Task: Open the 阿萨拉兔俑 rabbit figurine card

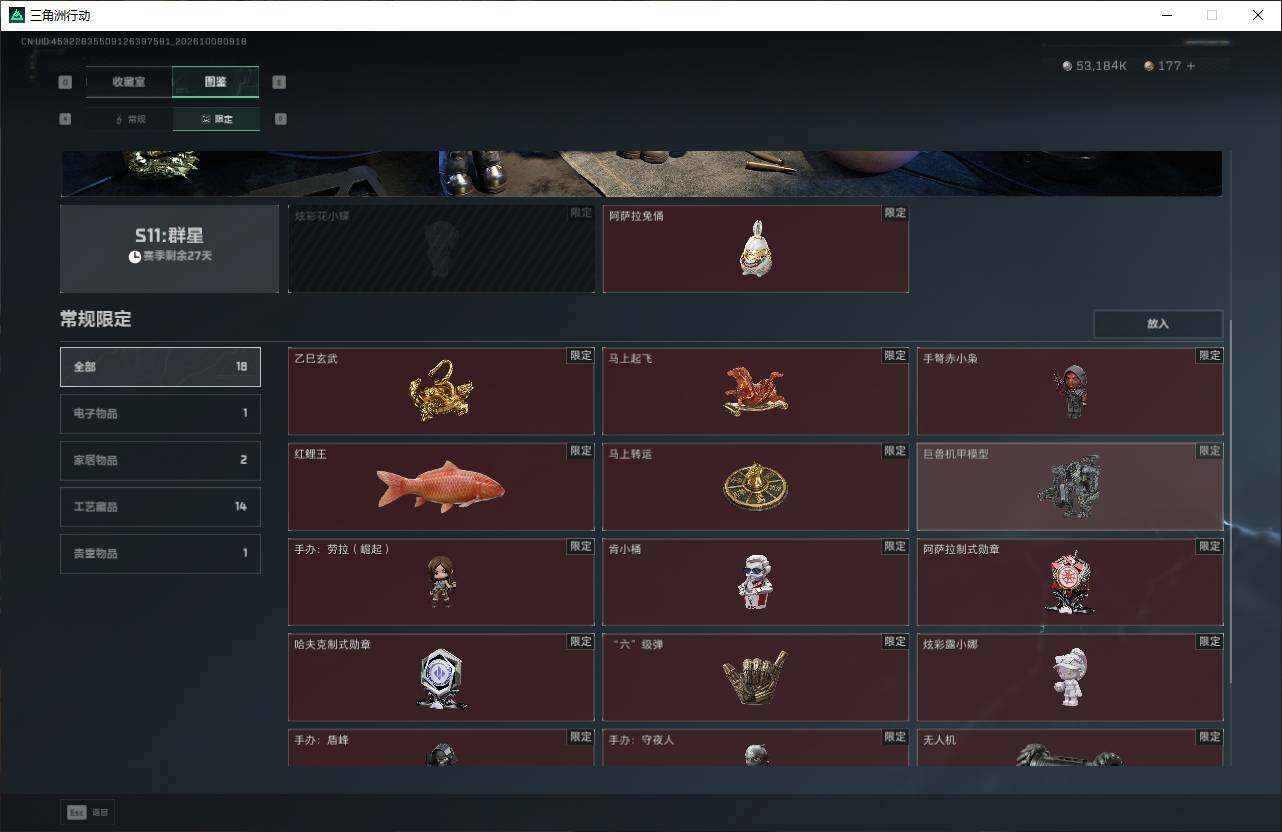Action: (x=755, y=249)
